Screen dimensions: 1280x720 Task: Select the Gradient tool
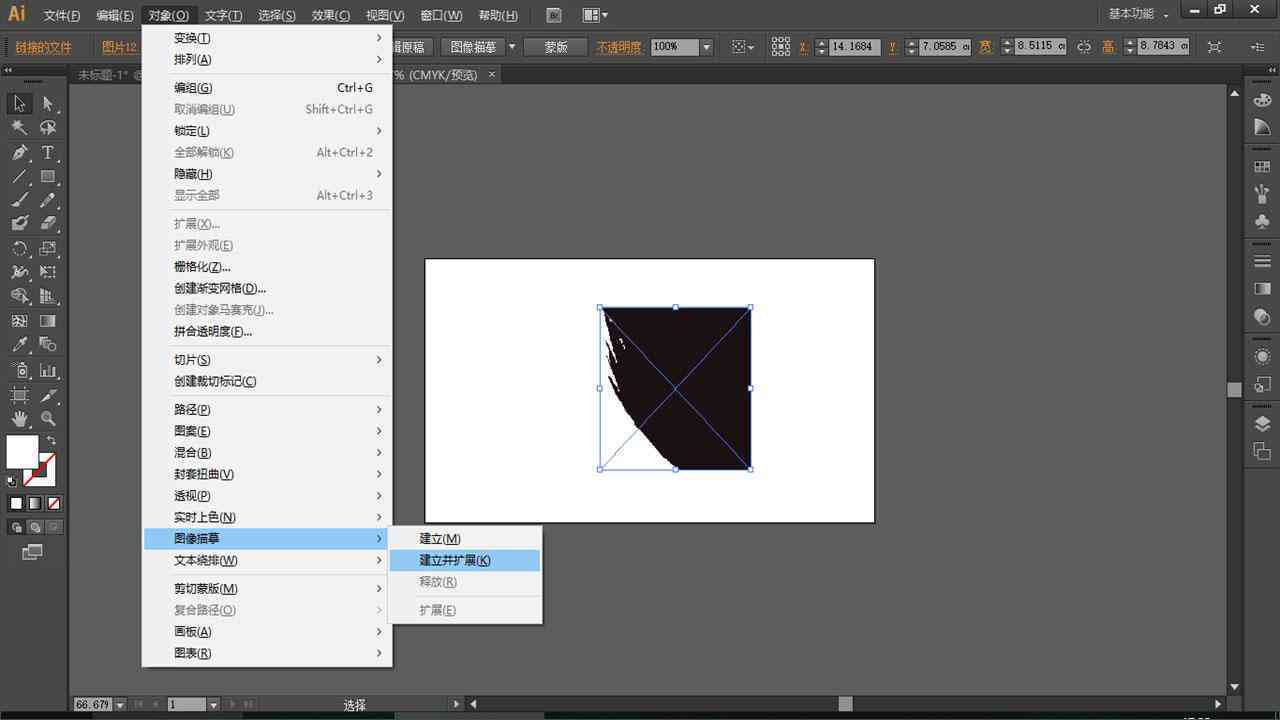click(47, 321)
